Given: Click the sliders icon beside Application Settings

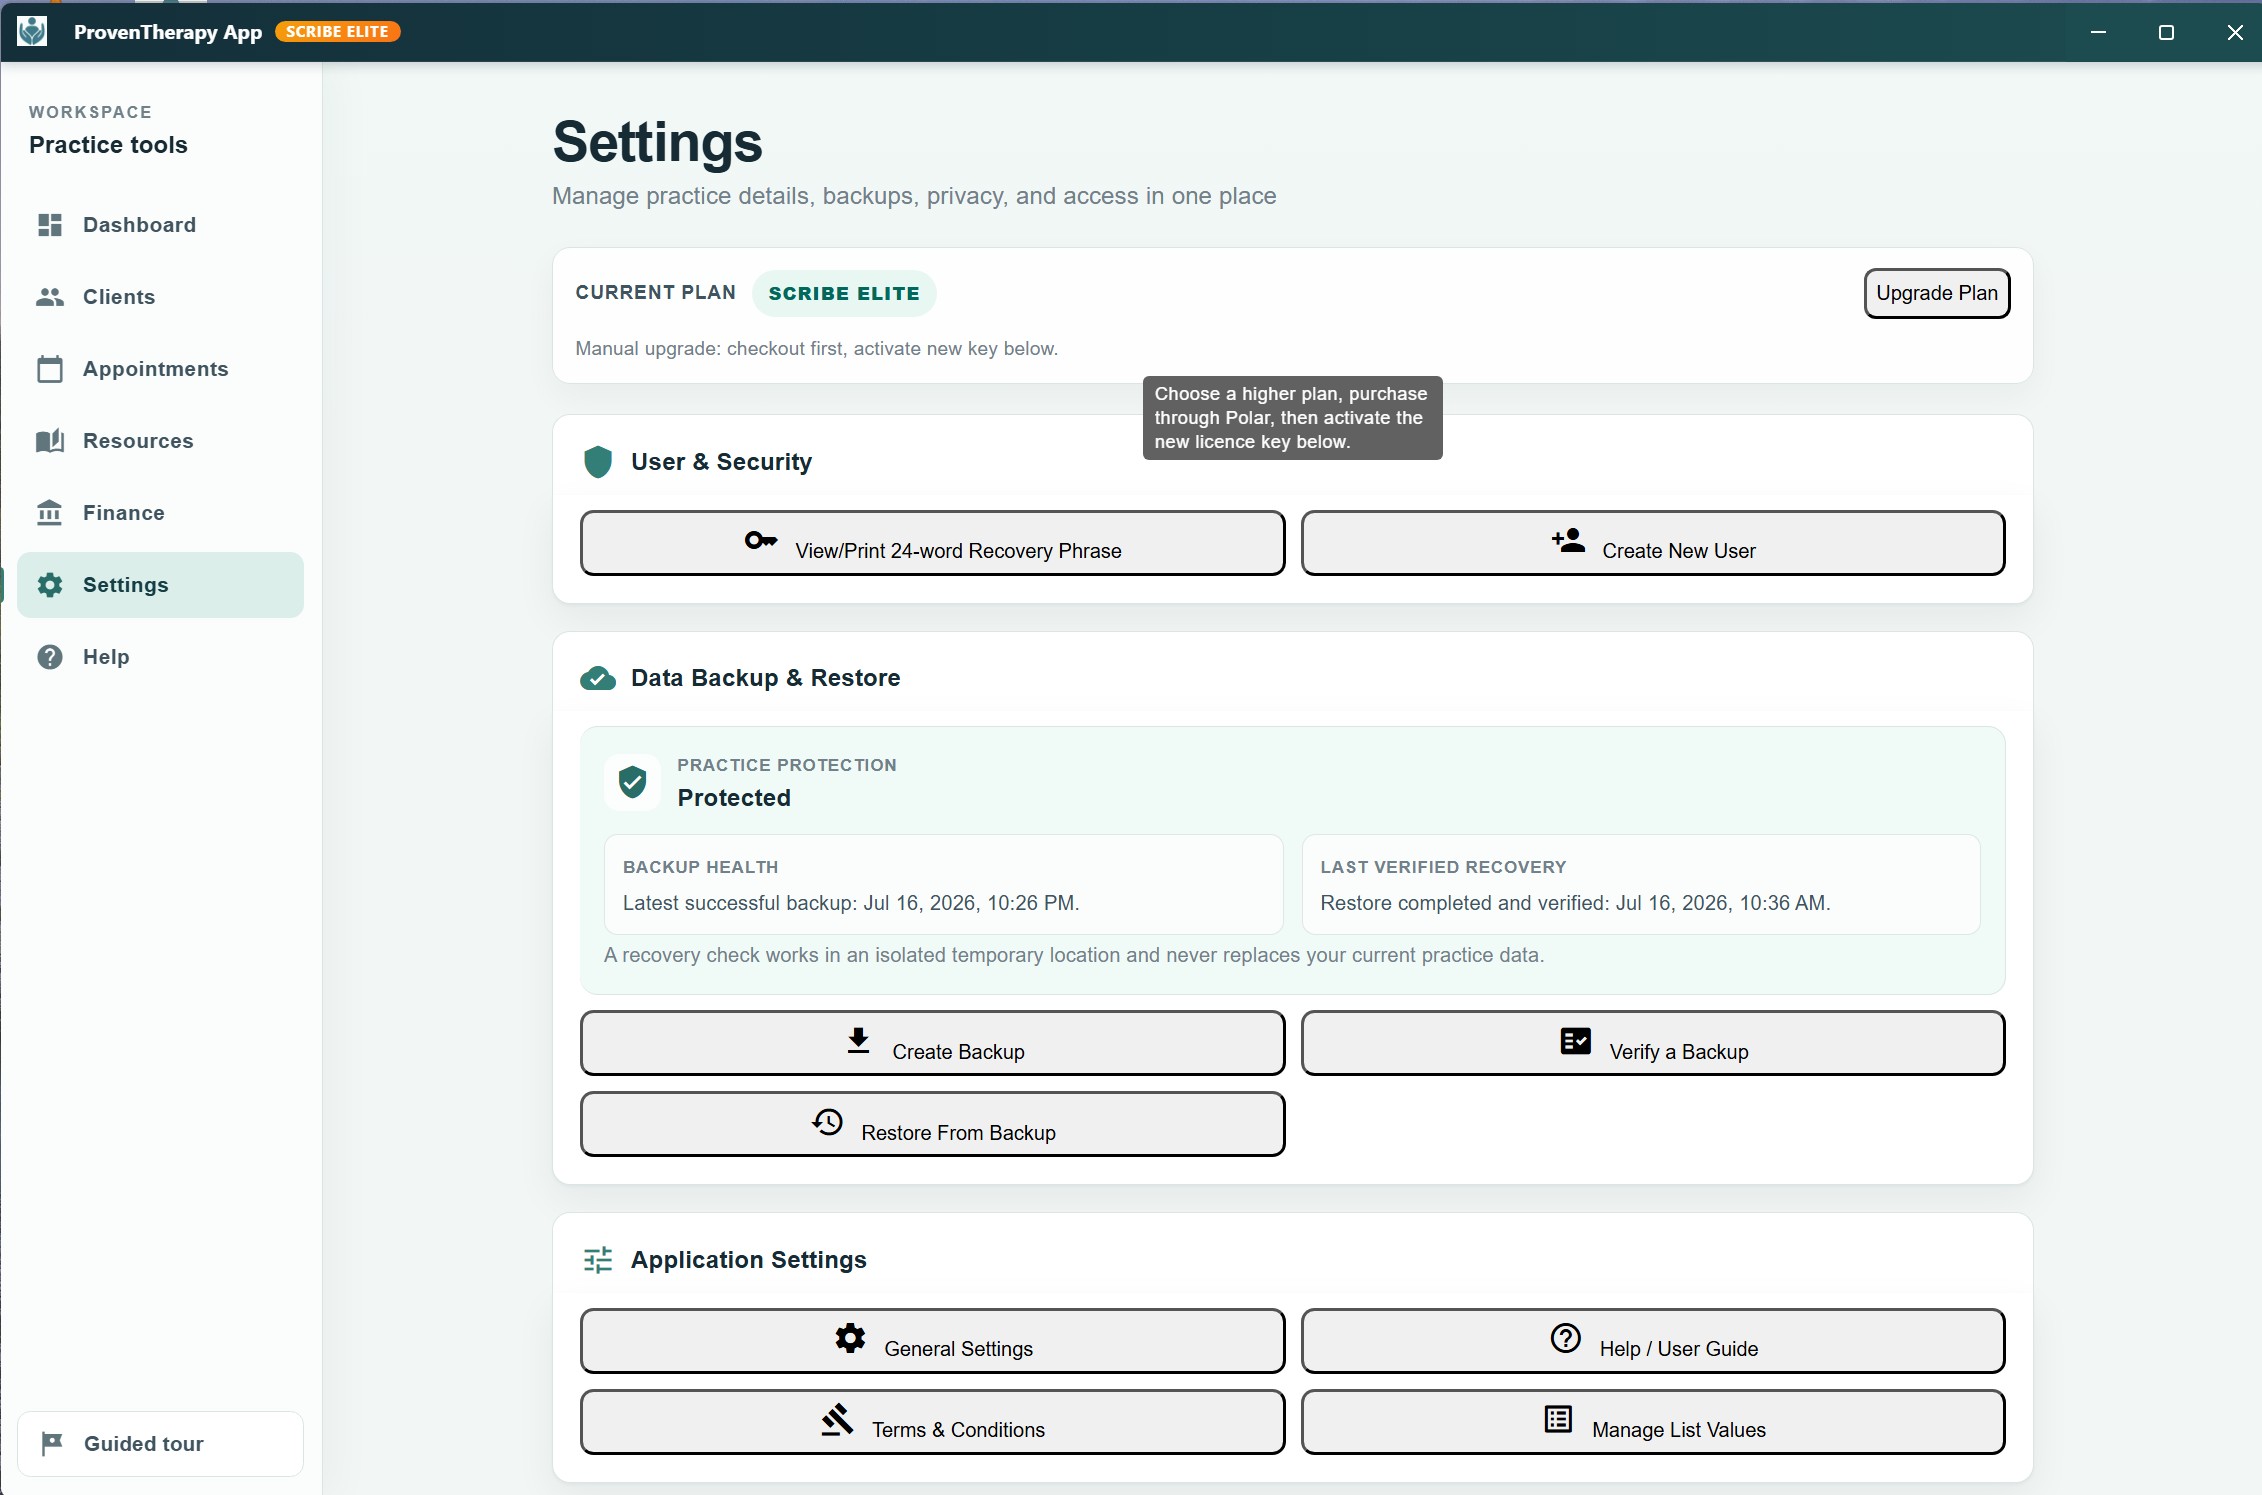Looking at the screenshot, I should click(x=598, y=1260).
